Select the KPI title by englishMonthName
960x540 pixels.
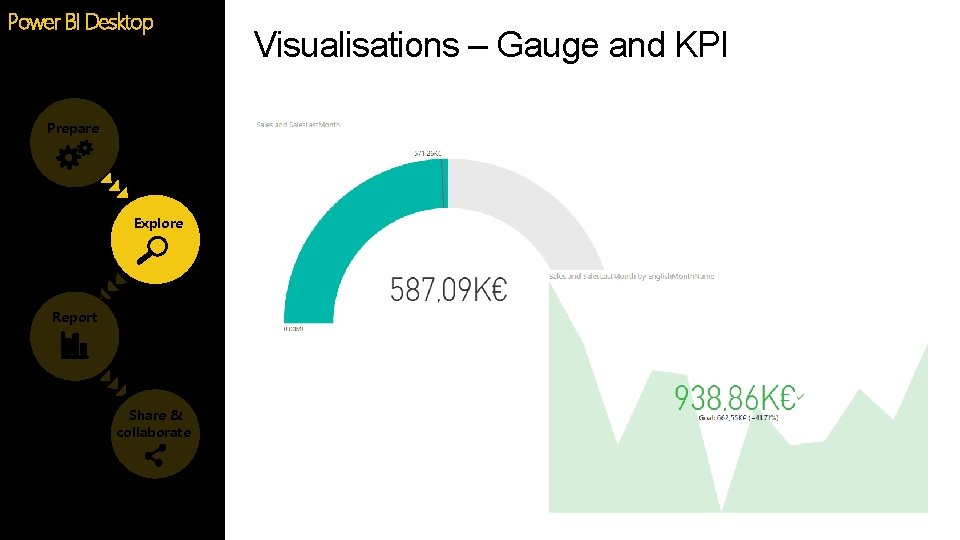tap(631, 276)
